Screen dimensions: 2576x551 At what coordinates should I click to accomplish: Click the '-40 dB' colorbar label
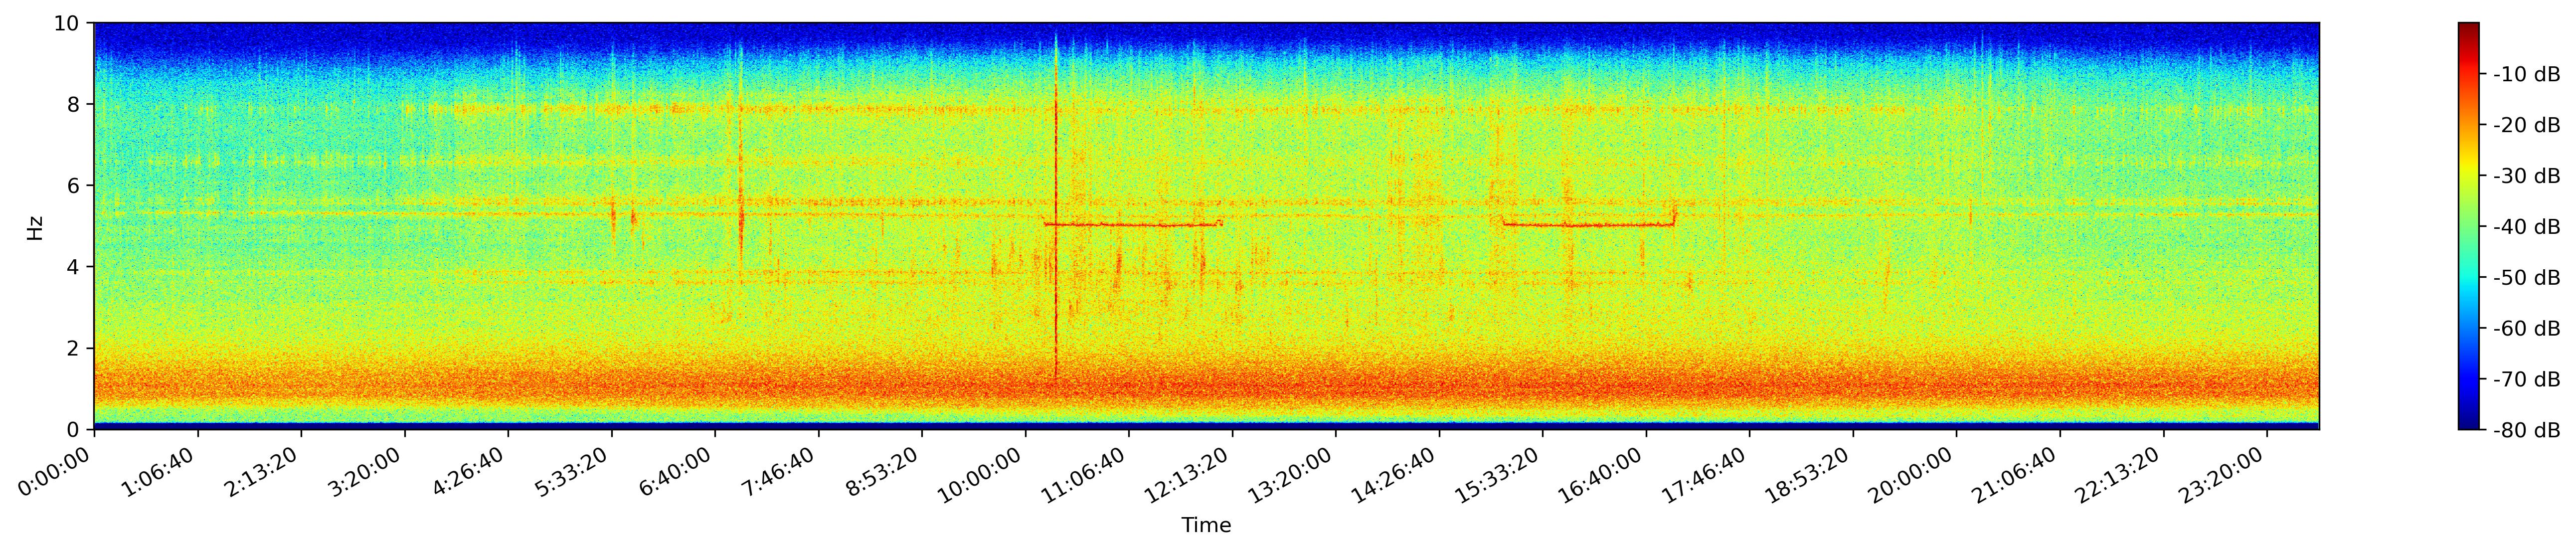coord(2527,227)
